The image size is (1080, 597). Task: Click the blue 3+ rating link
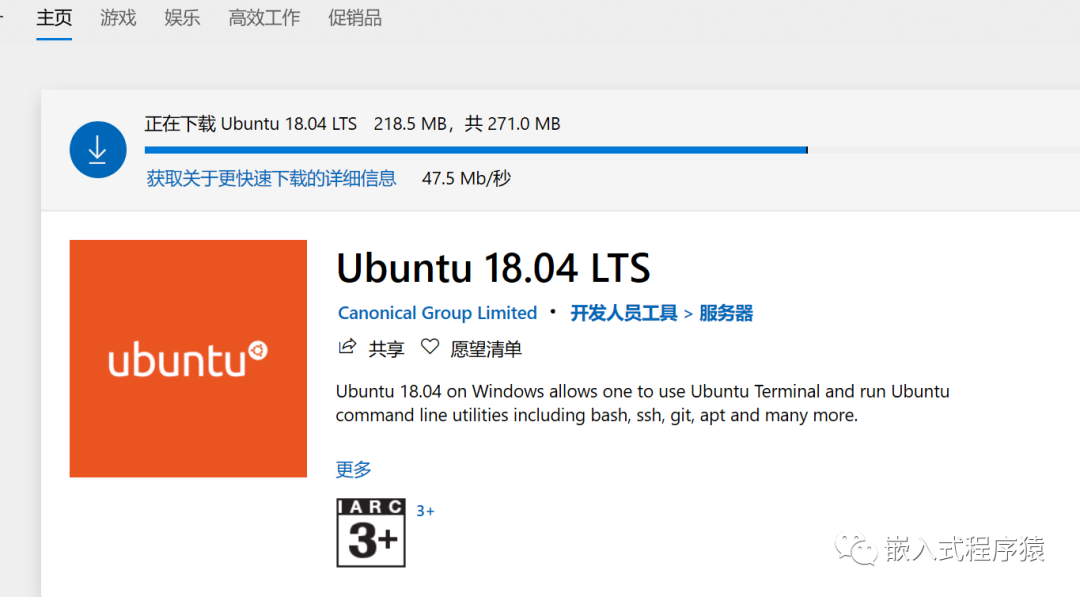[x=425, y=511]
